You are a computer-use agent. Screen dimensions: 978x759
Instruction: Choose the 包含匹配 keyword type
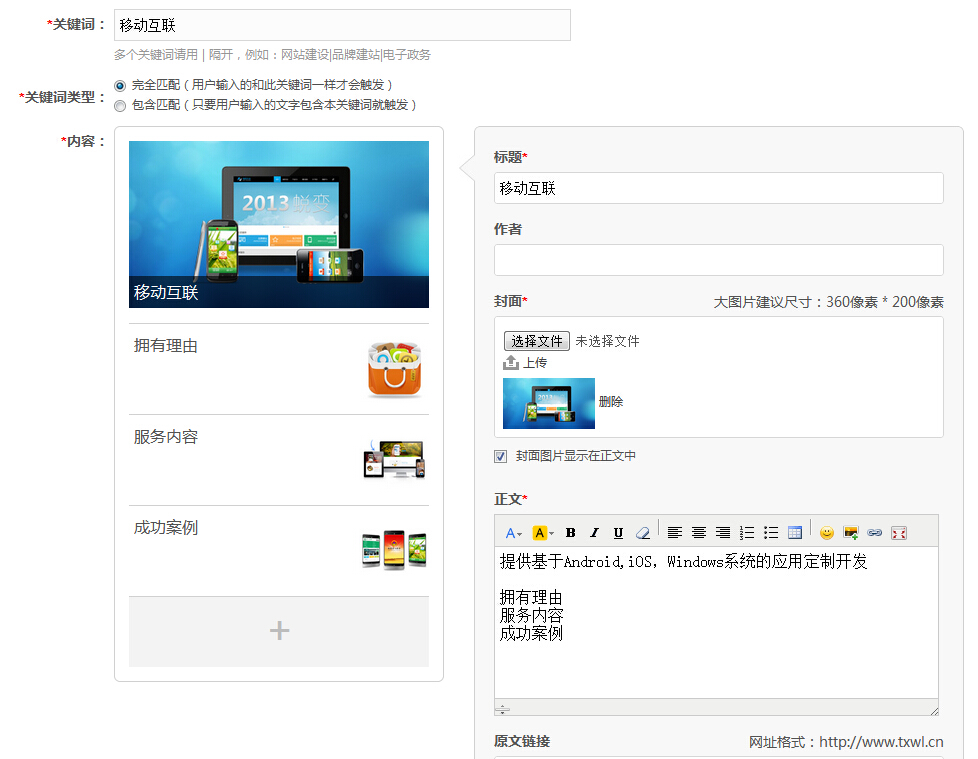tap(120, 105)
